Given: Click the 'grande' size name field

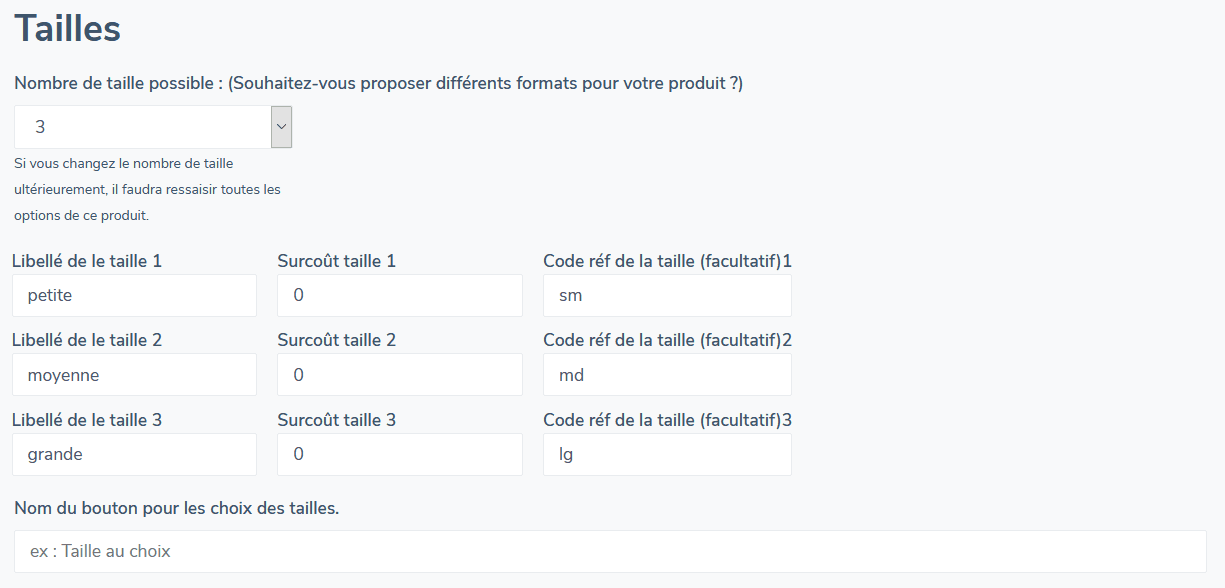Looking at the screenshot, I should tap(134, 453).
